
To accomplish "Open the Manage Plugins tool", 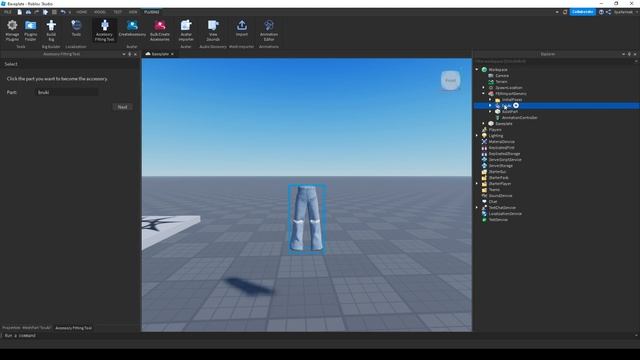I will pyautogui.click(x=12, y=31).
